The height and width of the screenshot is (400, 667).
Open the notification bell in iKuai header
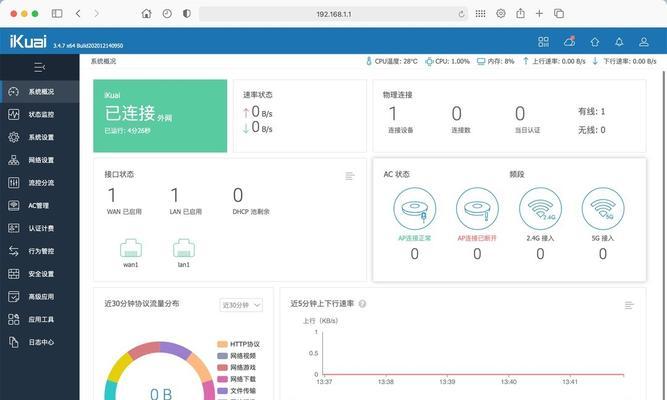[619, 42]
